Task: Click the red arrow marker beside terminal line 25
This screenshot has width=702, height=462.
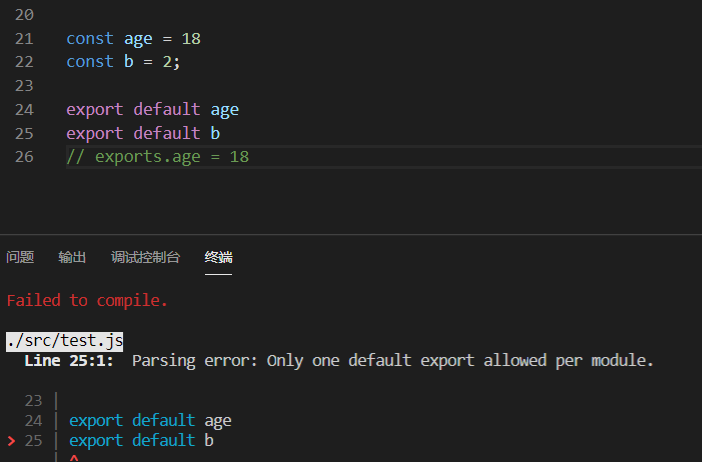Action: tap(12, 441)
